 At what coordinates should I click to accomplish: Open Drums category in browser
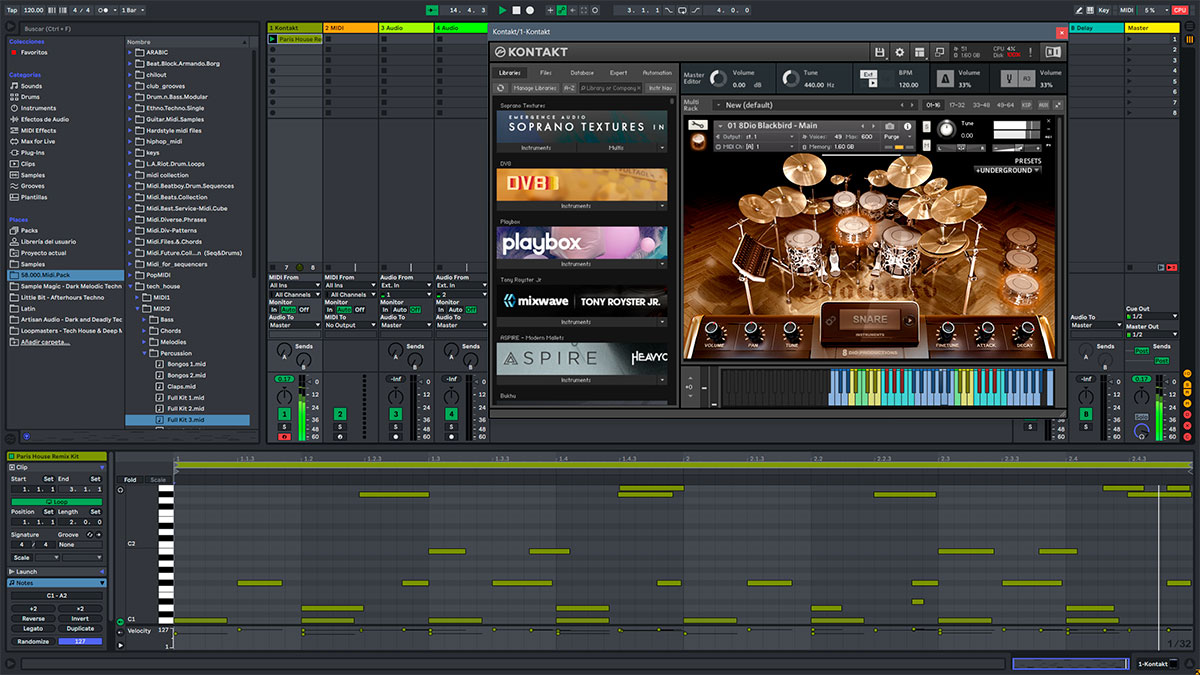point(31,97)
